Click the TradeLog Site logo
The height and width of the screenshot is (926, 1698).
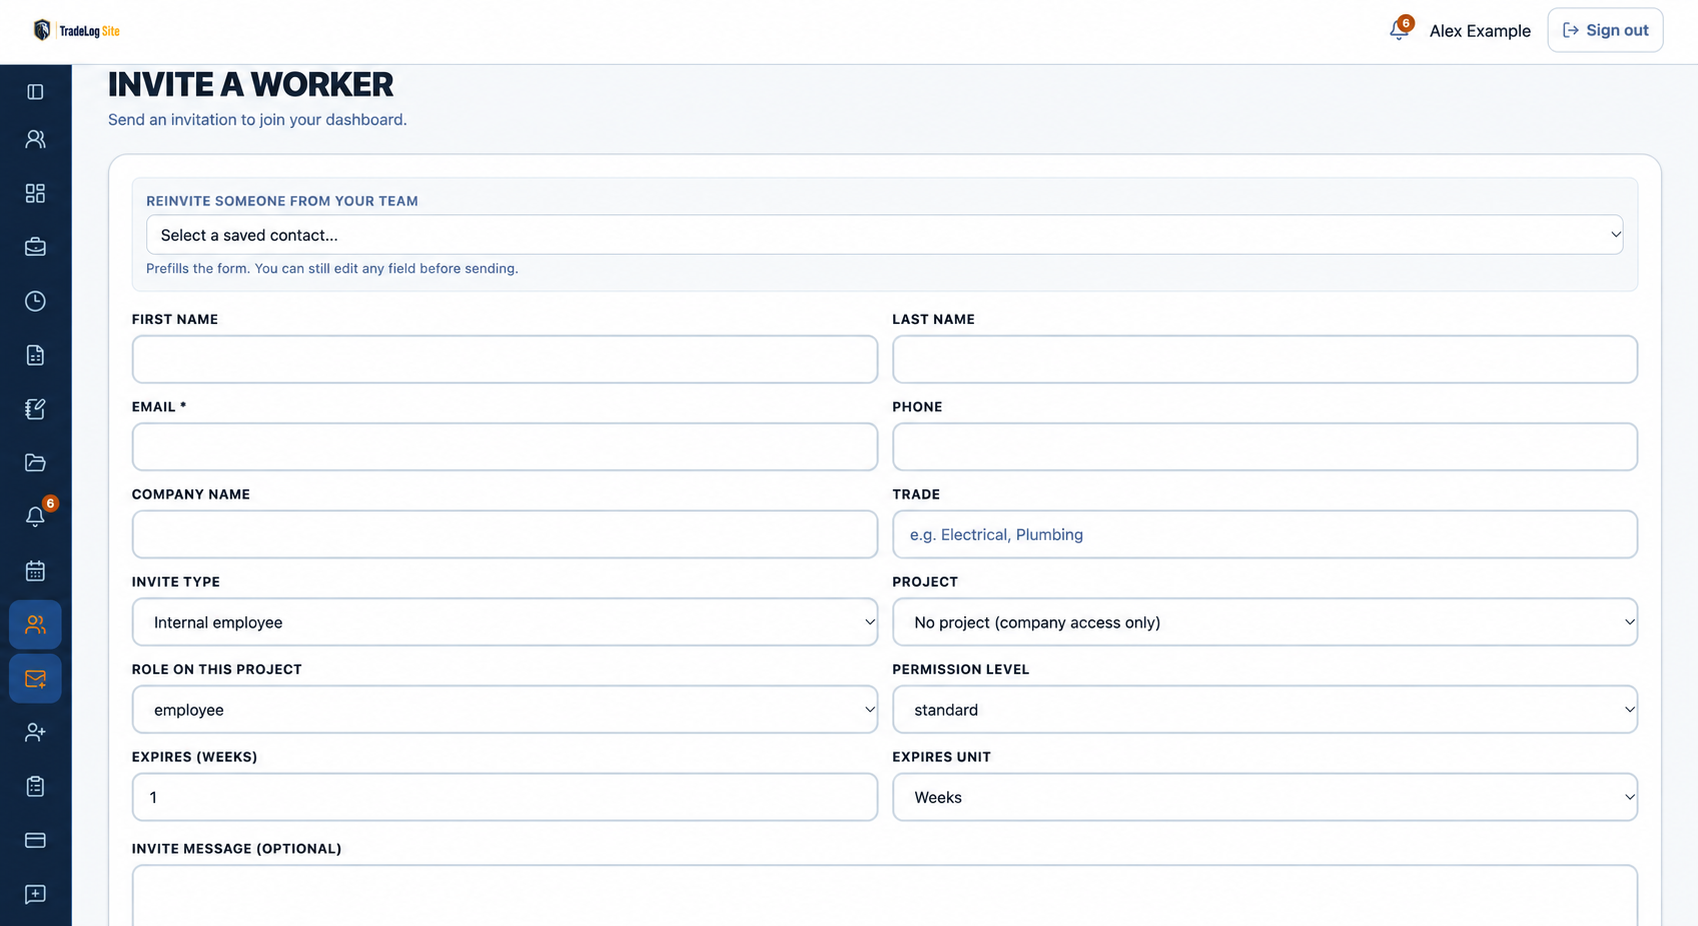point(76,30)
